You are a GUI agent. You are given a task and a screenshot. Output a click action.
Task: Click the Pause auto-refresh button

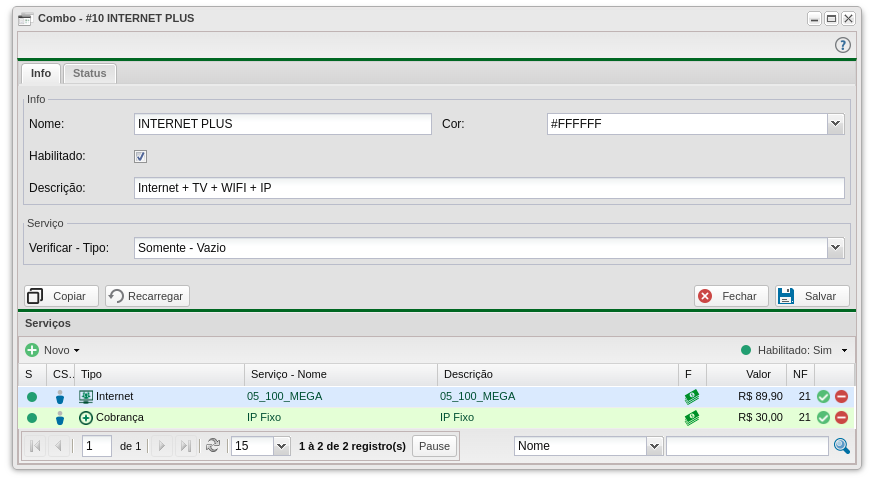[434, 446]
